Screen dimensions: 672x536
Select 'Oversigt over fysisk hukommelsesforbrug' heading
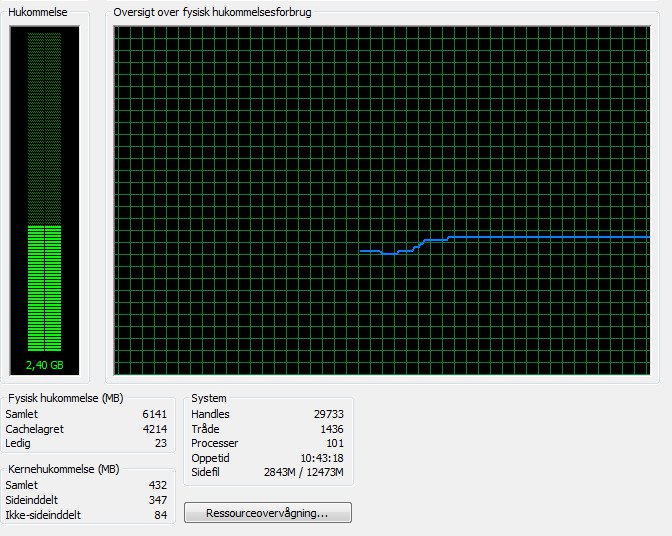[x=212, y=12]
